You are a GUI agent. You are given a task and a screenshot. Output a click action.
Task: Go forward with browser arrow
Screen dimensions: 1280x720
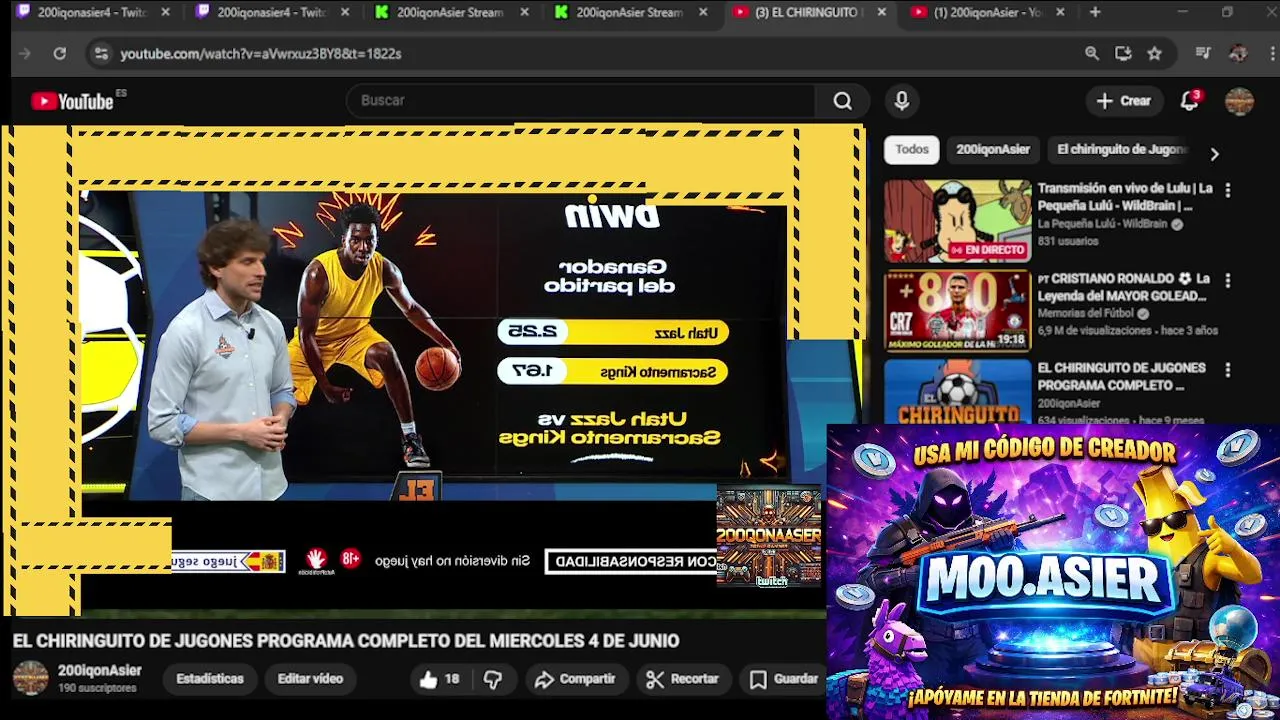[25, 54]
